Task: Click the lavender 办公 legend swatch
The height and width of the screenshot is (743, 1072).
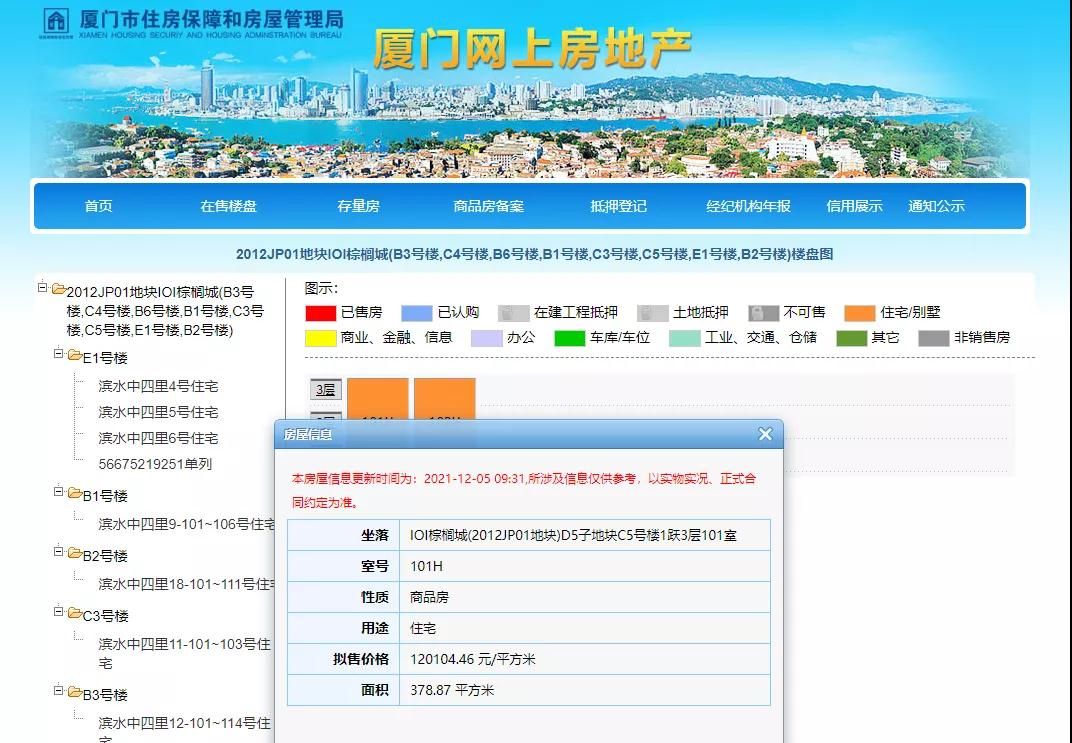Action: pos(487,338)
